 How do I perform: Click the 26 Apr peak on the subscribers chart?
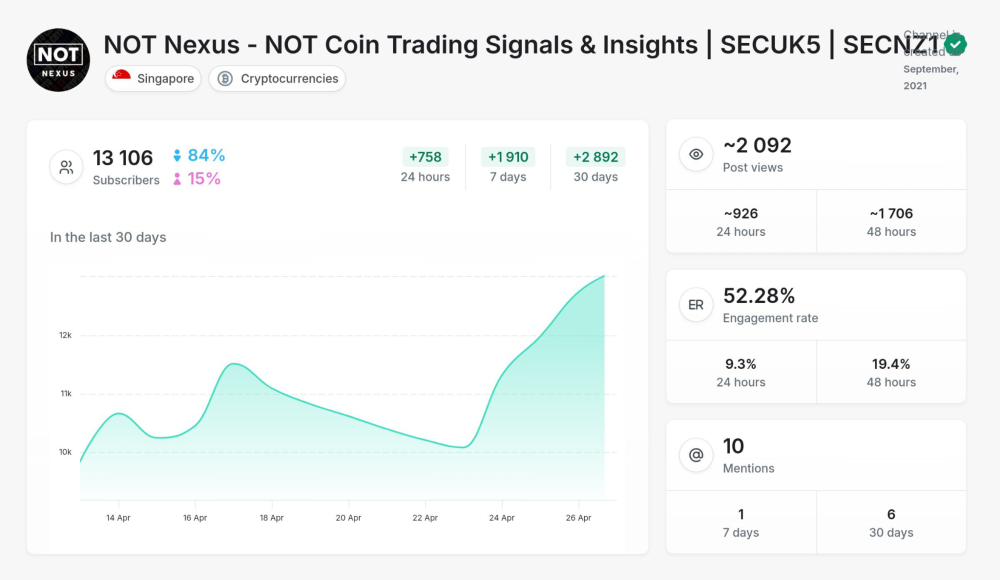pyautogui.click(x=602, y=278)
